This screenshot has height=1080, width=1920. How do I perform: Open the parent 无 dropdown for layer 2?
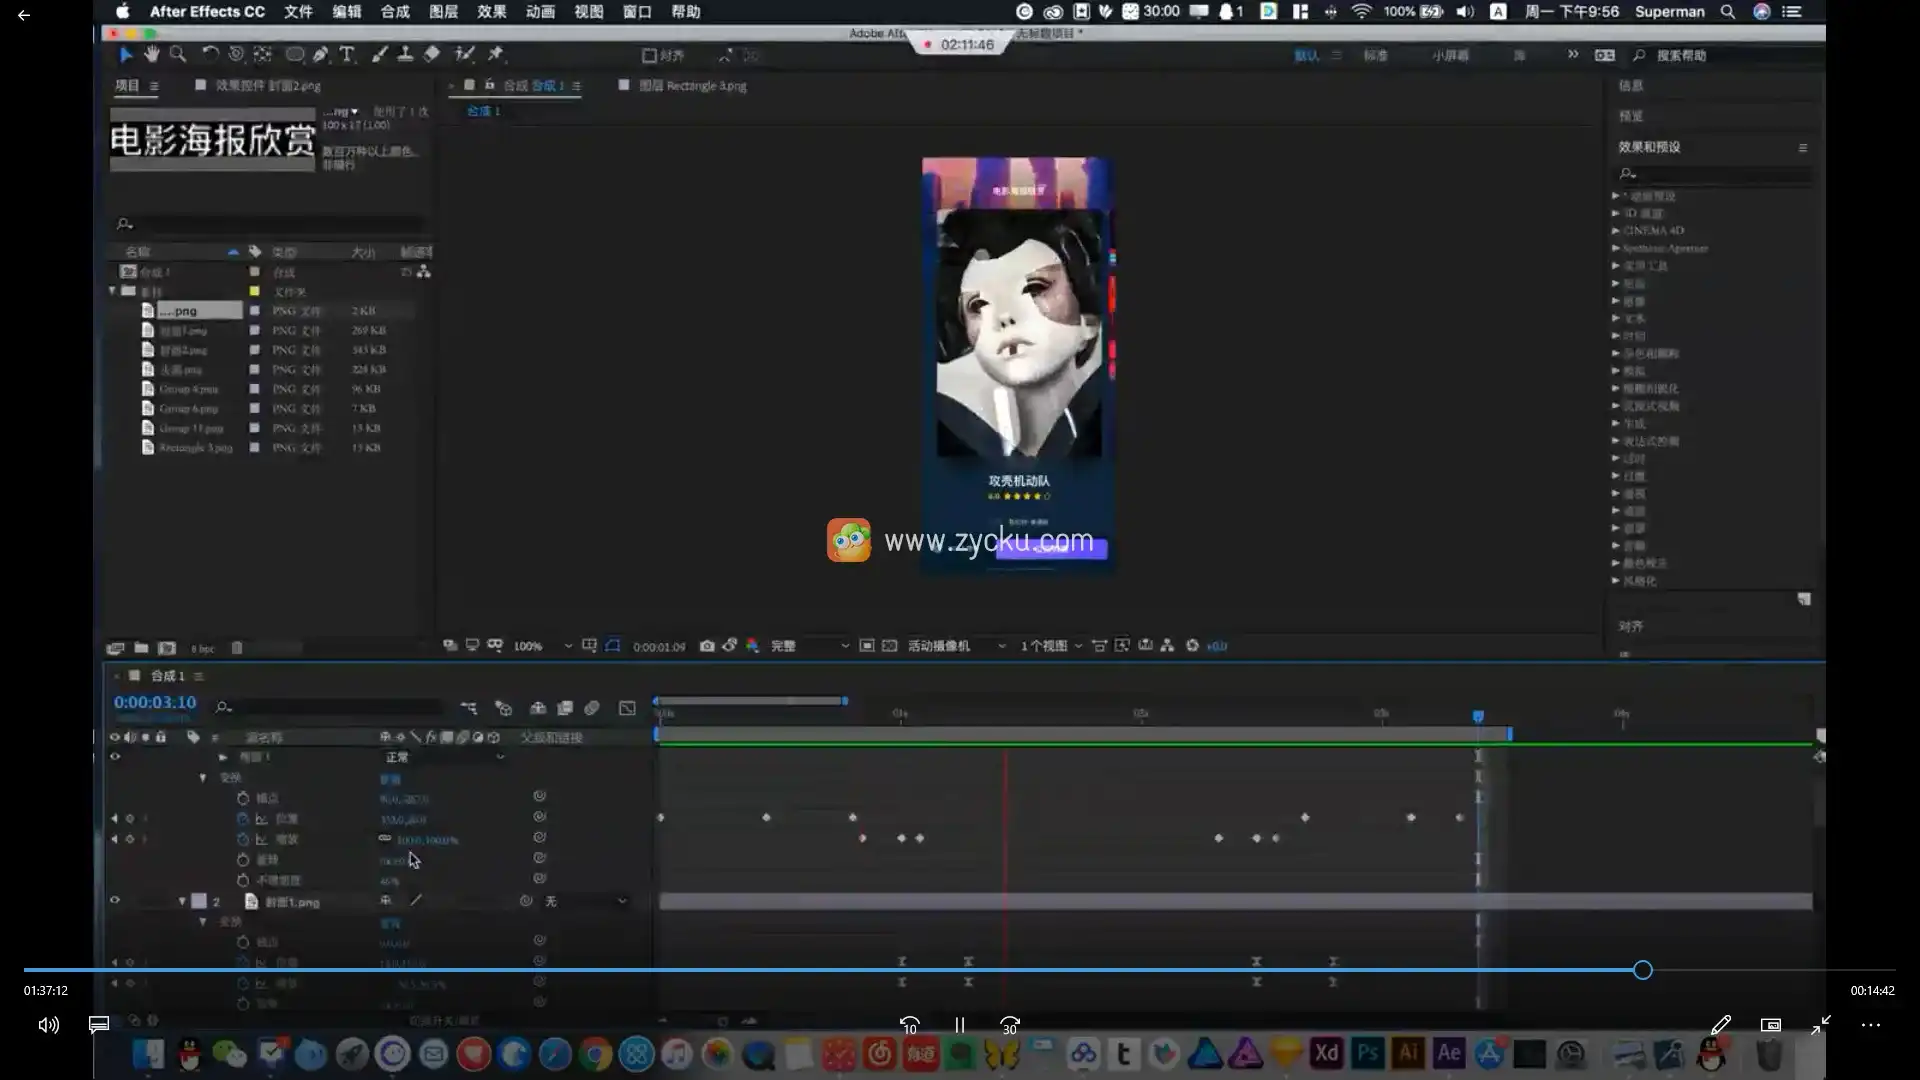point(586,901)
